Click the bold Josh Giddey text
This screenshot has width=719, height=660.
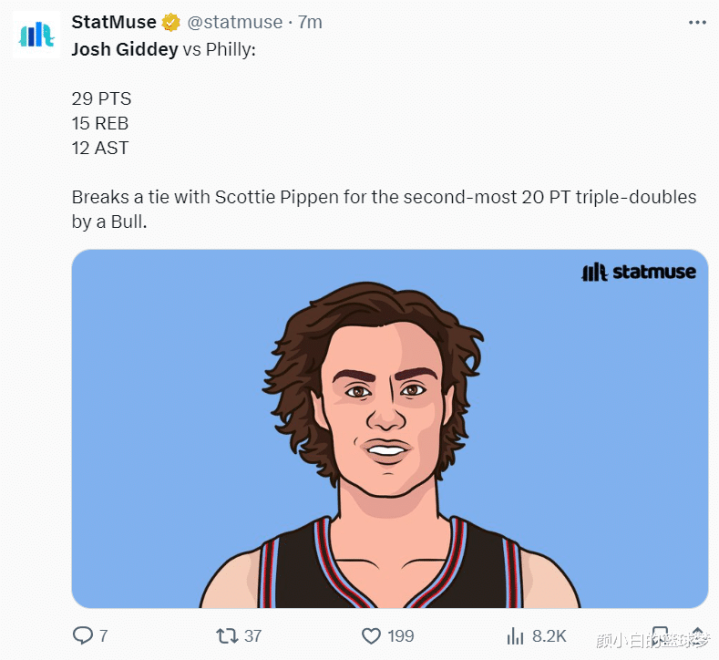pos(125,48)
